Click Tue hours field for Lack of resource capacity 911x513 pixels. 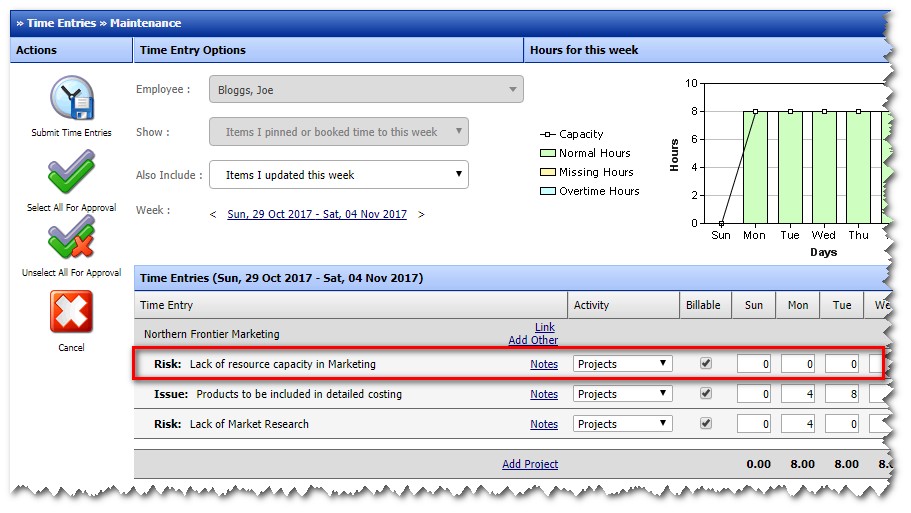(842, 364)
